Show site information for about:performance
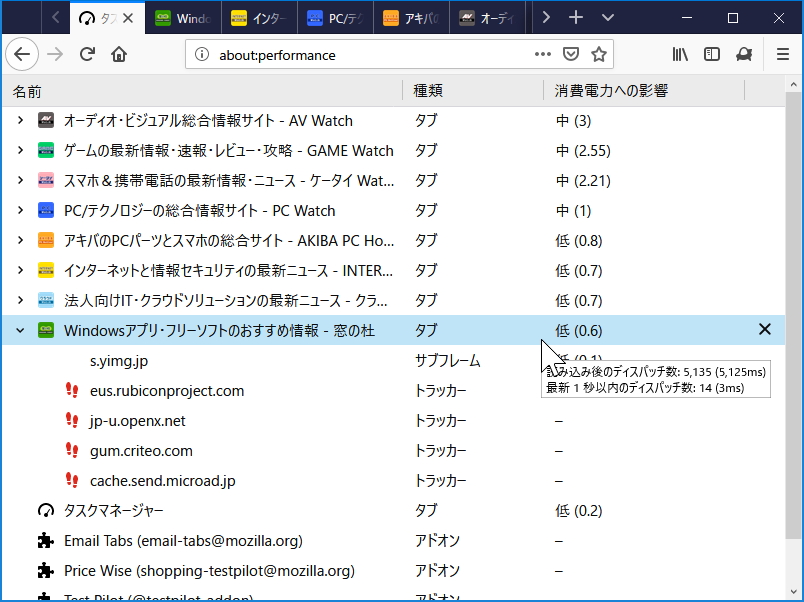The width and height of the screenshot is (804, 602). (x=202, y=54)
